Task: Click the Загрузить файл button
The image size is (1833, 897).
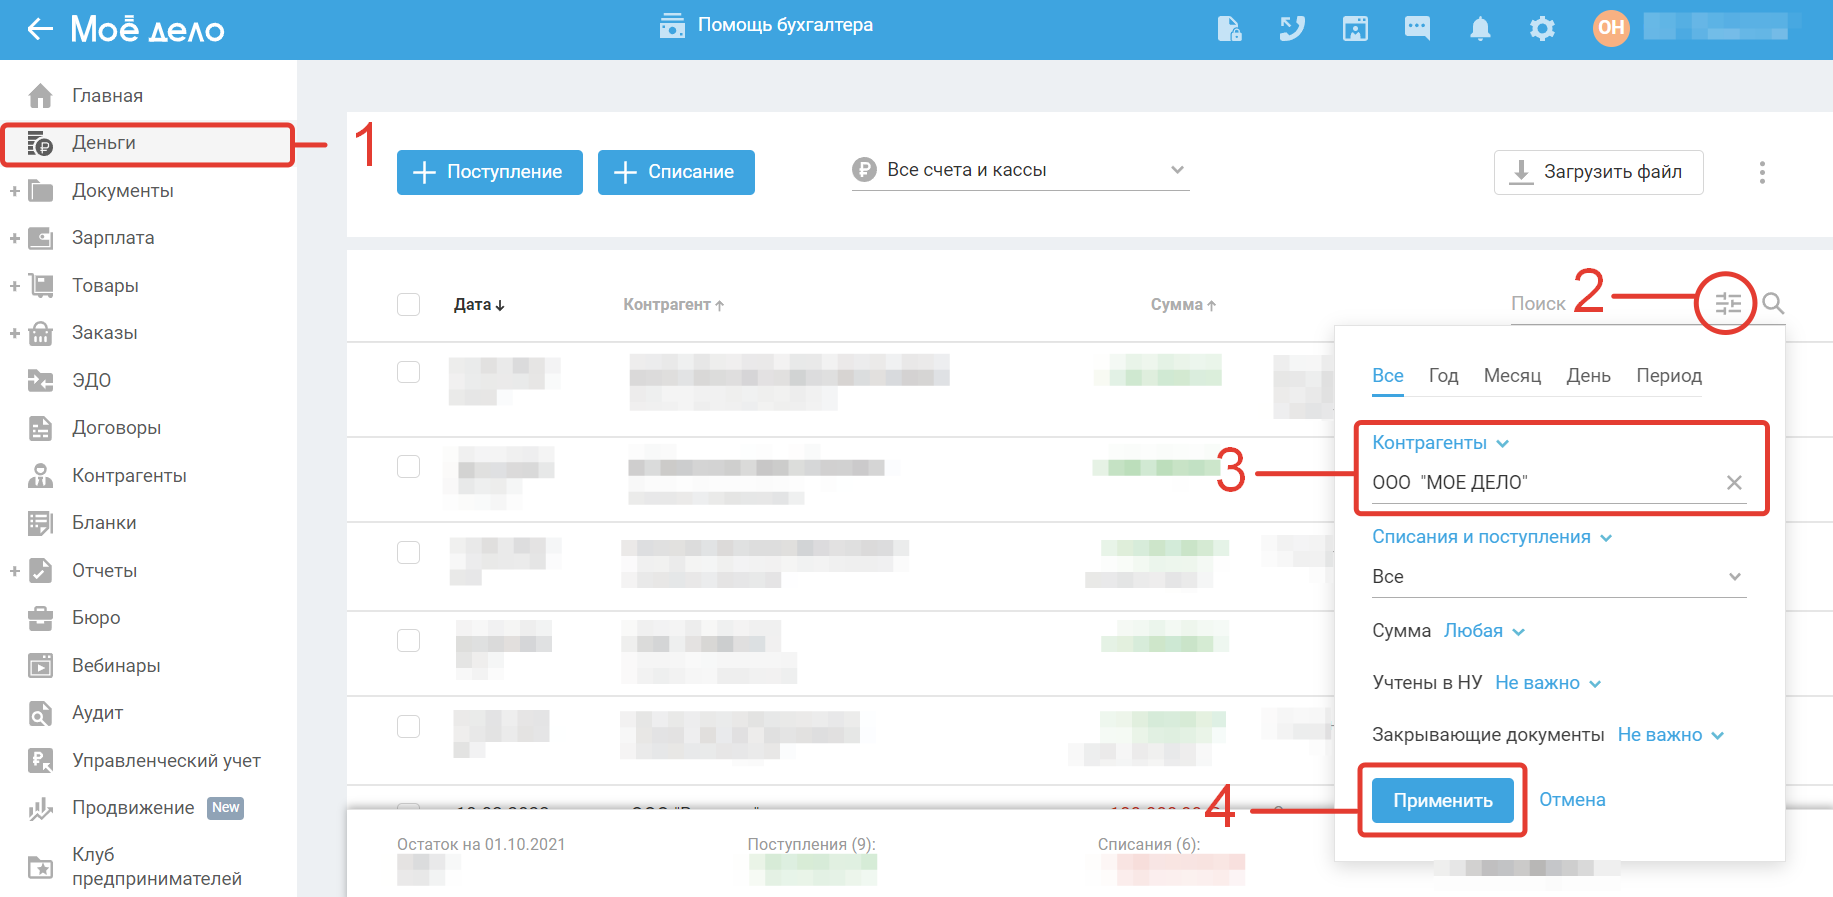Action: tap(1598, 172)
